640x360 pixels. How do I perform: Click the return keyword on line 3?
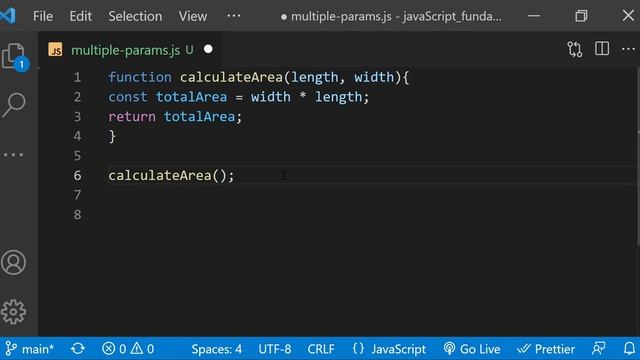[x=132, y=117]
